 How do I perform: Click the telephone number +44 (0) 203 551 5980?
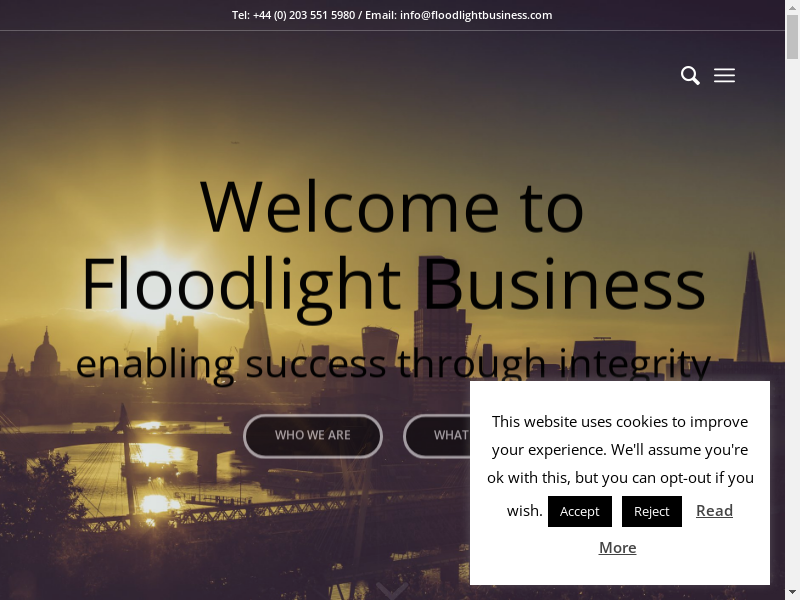coord(304,15)
